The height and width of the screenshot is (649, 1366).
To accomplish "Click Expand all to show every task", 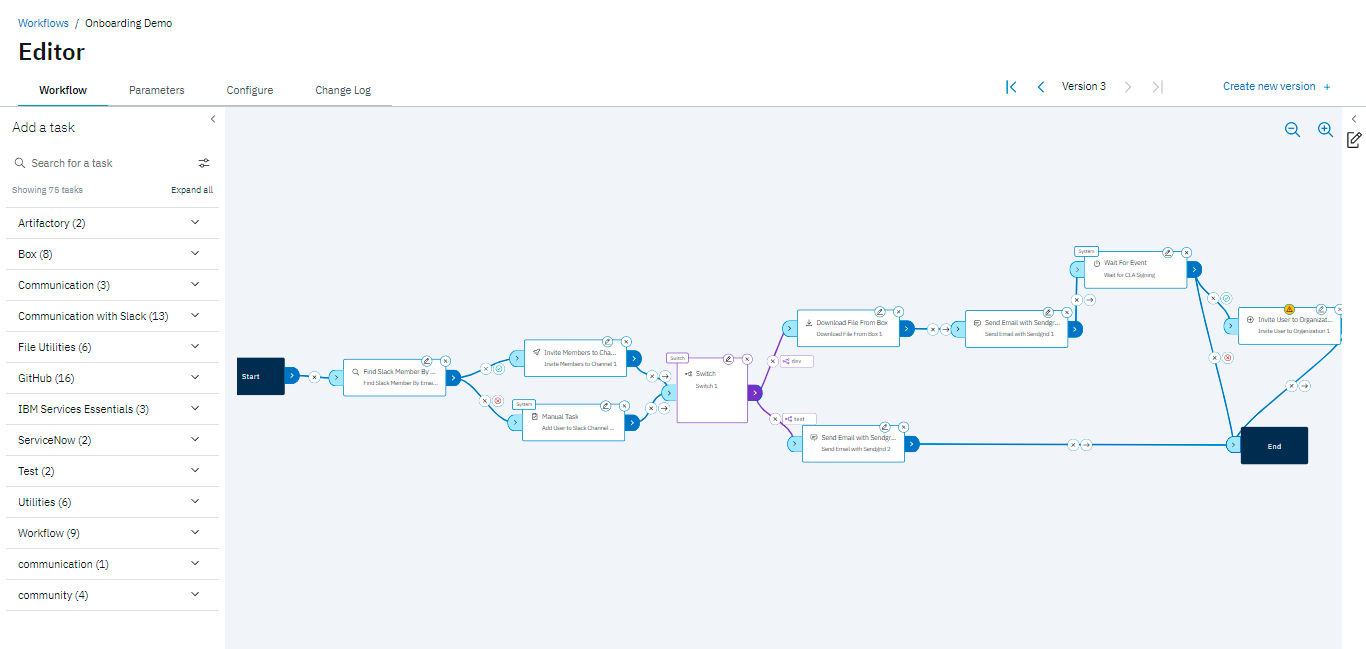I will (191, 189).
